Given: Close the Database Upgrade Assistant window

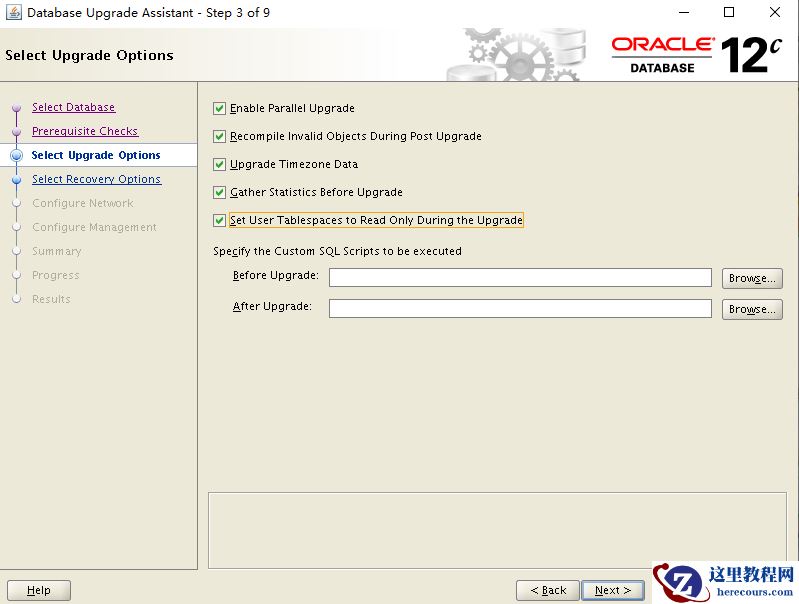Looking at the screenshot, I should pyautogui.click(x=775, y=12).
